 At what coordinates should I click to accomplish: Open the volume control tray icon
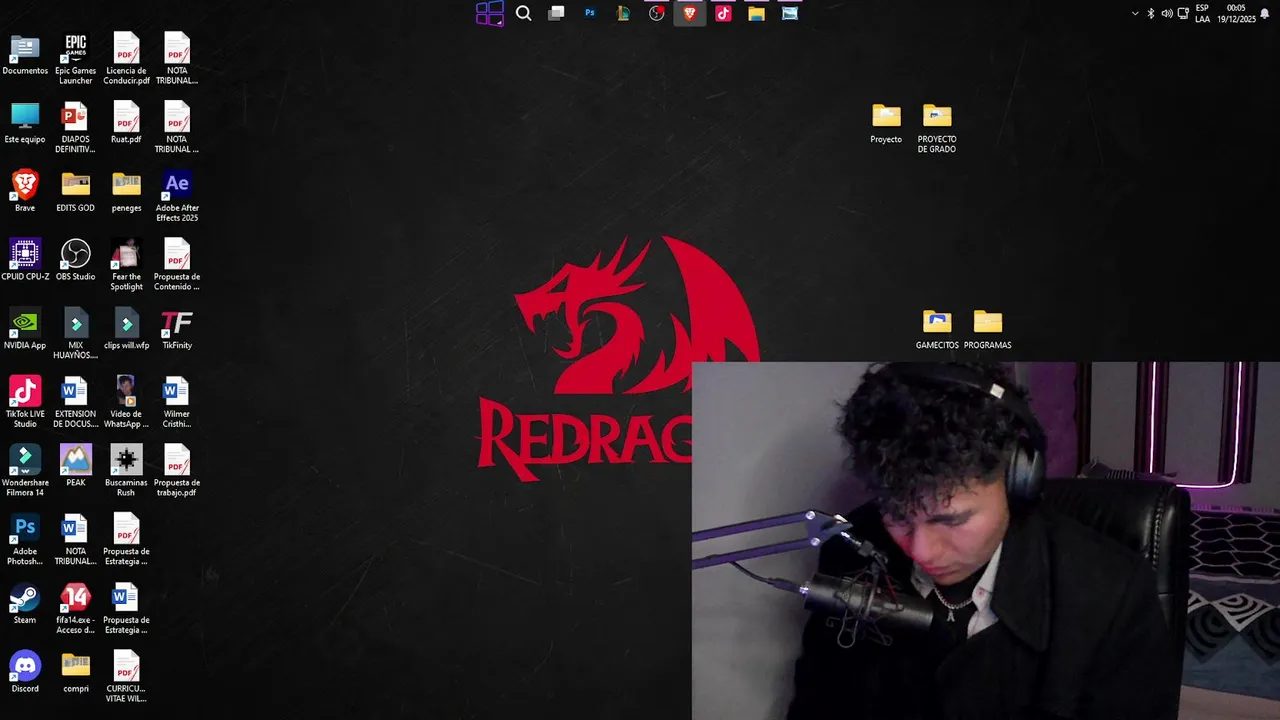click(x=1167, y=13)
